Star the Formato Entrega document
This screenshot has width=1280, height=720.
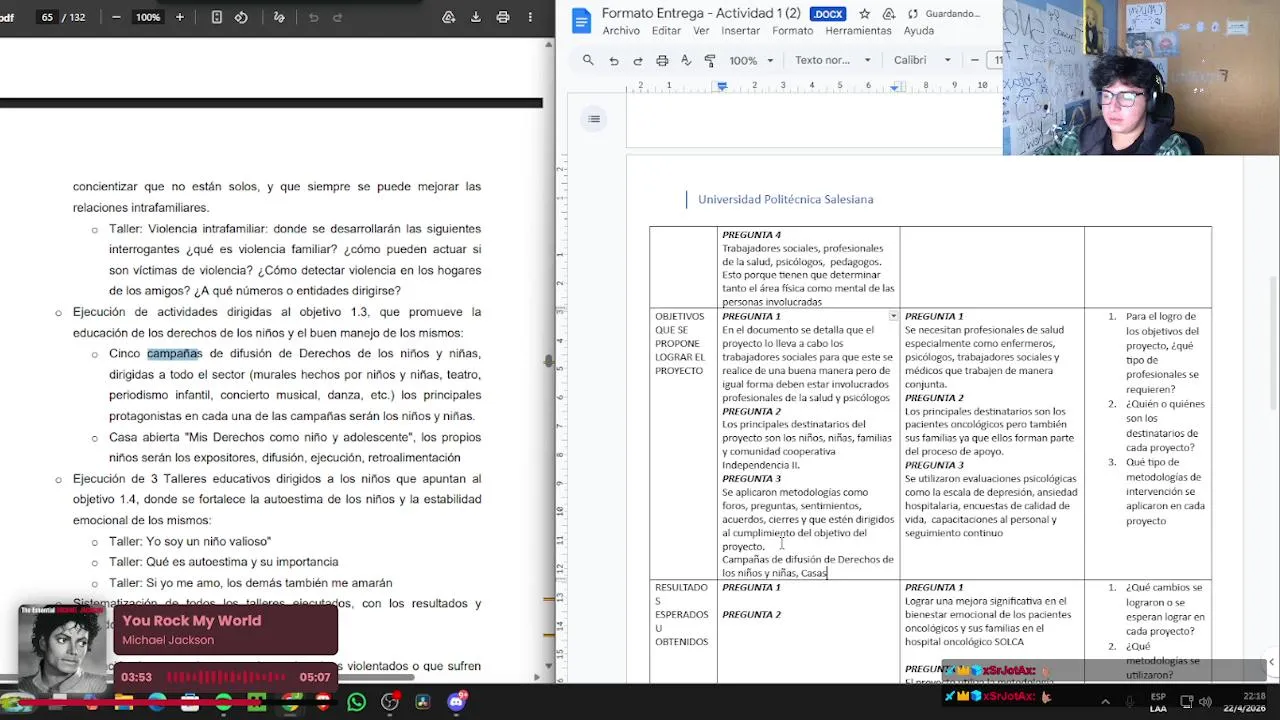[x=864, y=14]
